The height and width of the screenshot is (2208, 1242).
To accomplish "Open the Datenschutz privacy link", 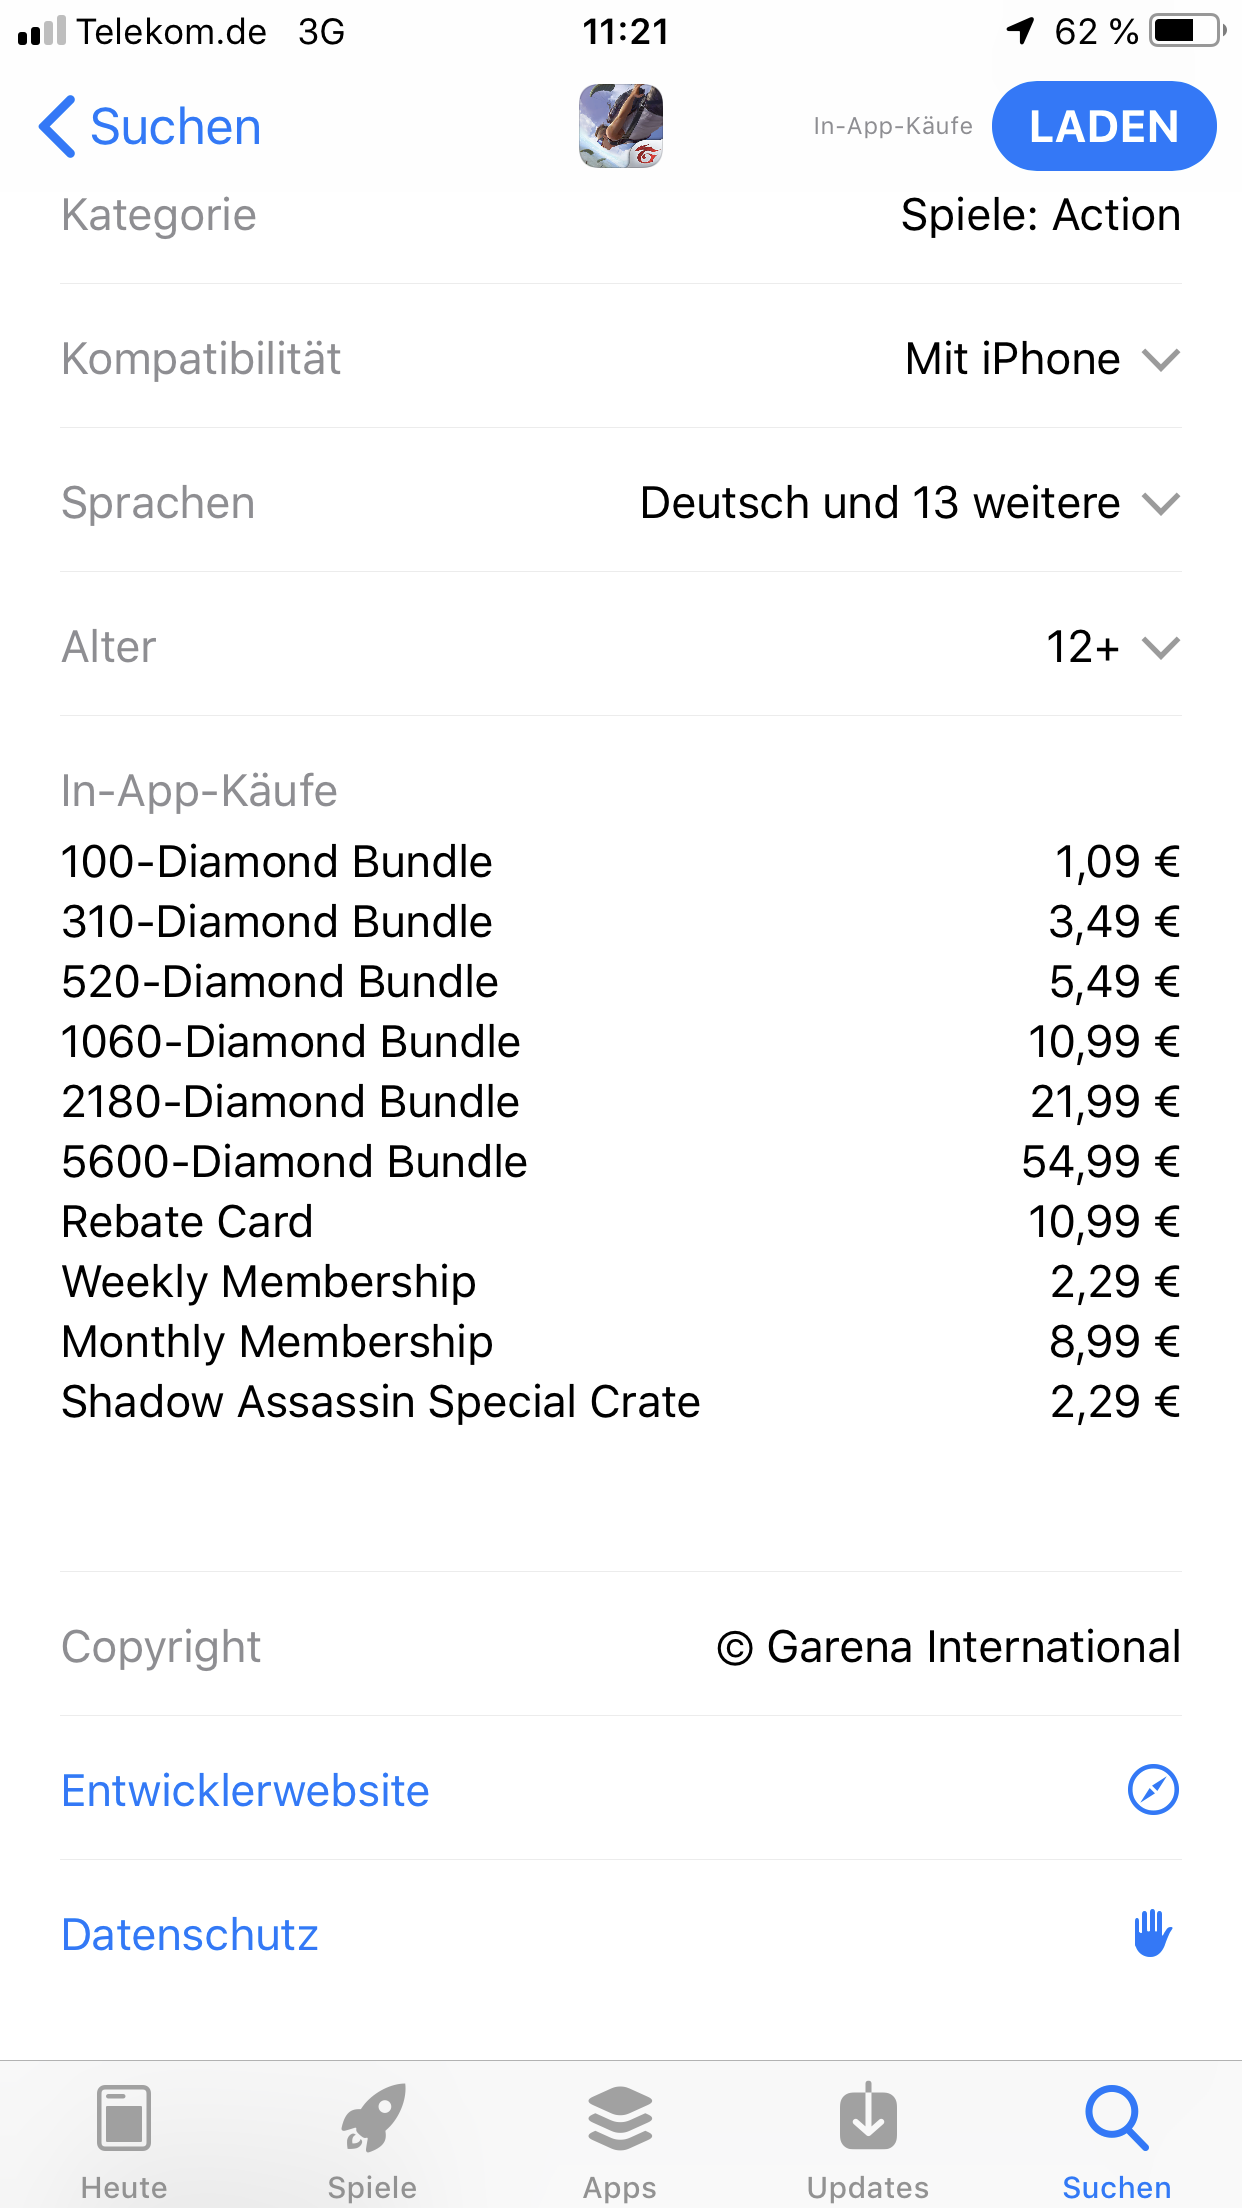I will [190, 1935].
